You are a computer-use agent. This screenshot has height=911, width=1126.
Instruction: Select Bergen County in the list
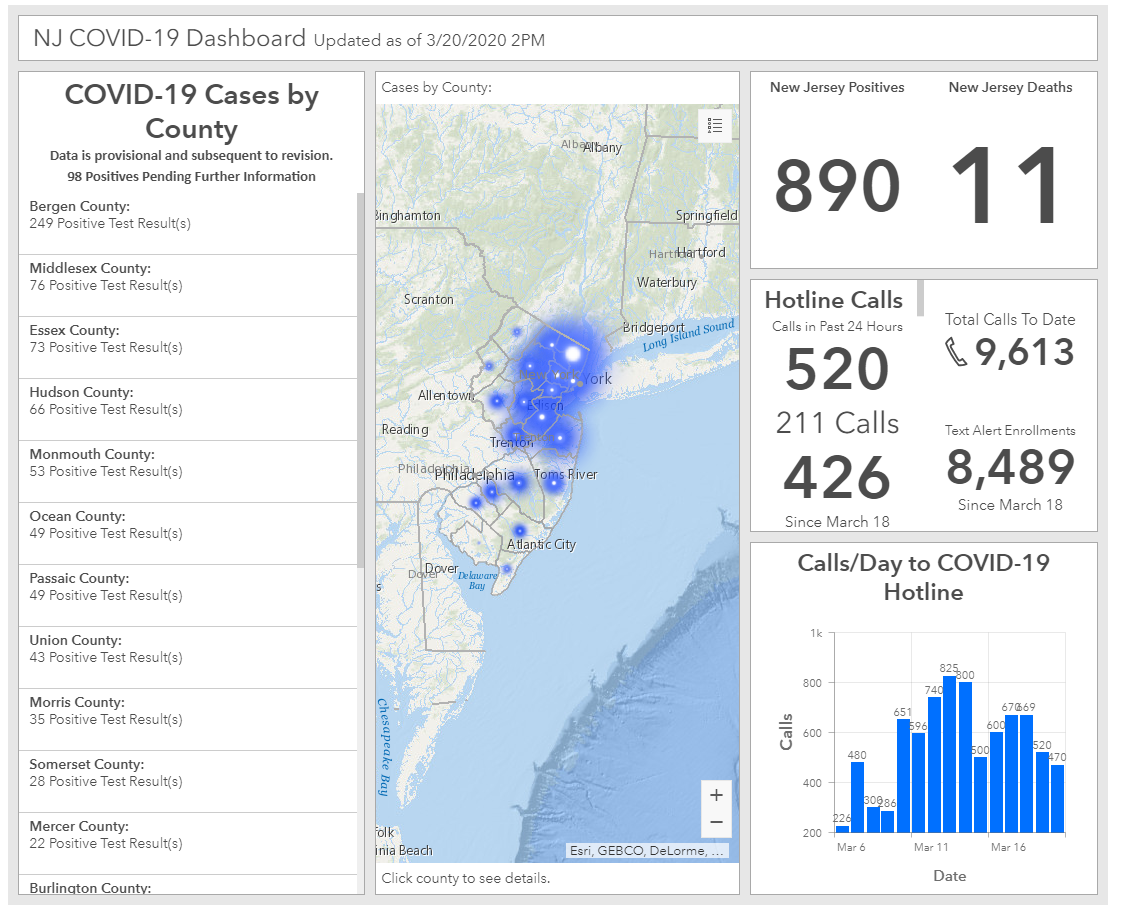point(188,224)
